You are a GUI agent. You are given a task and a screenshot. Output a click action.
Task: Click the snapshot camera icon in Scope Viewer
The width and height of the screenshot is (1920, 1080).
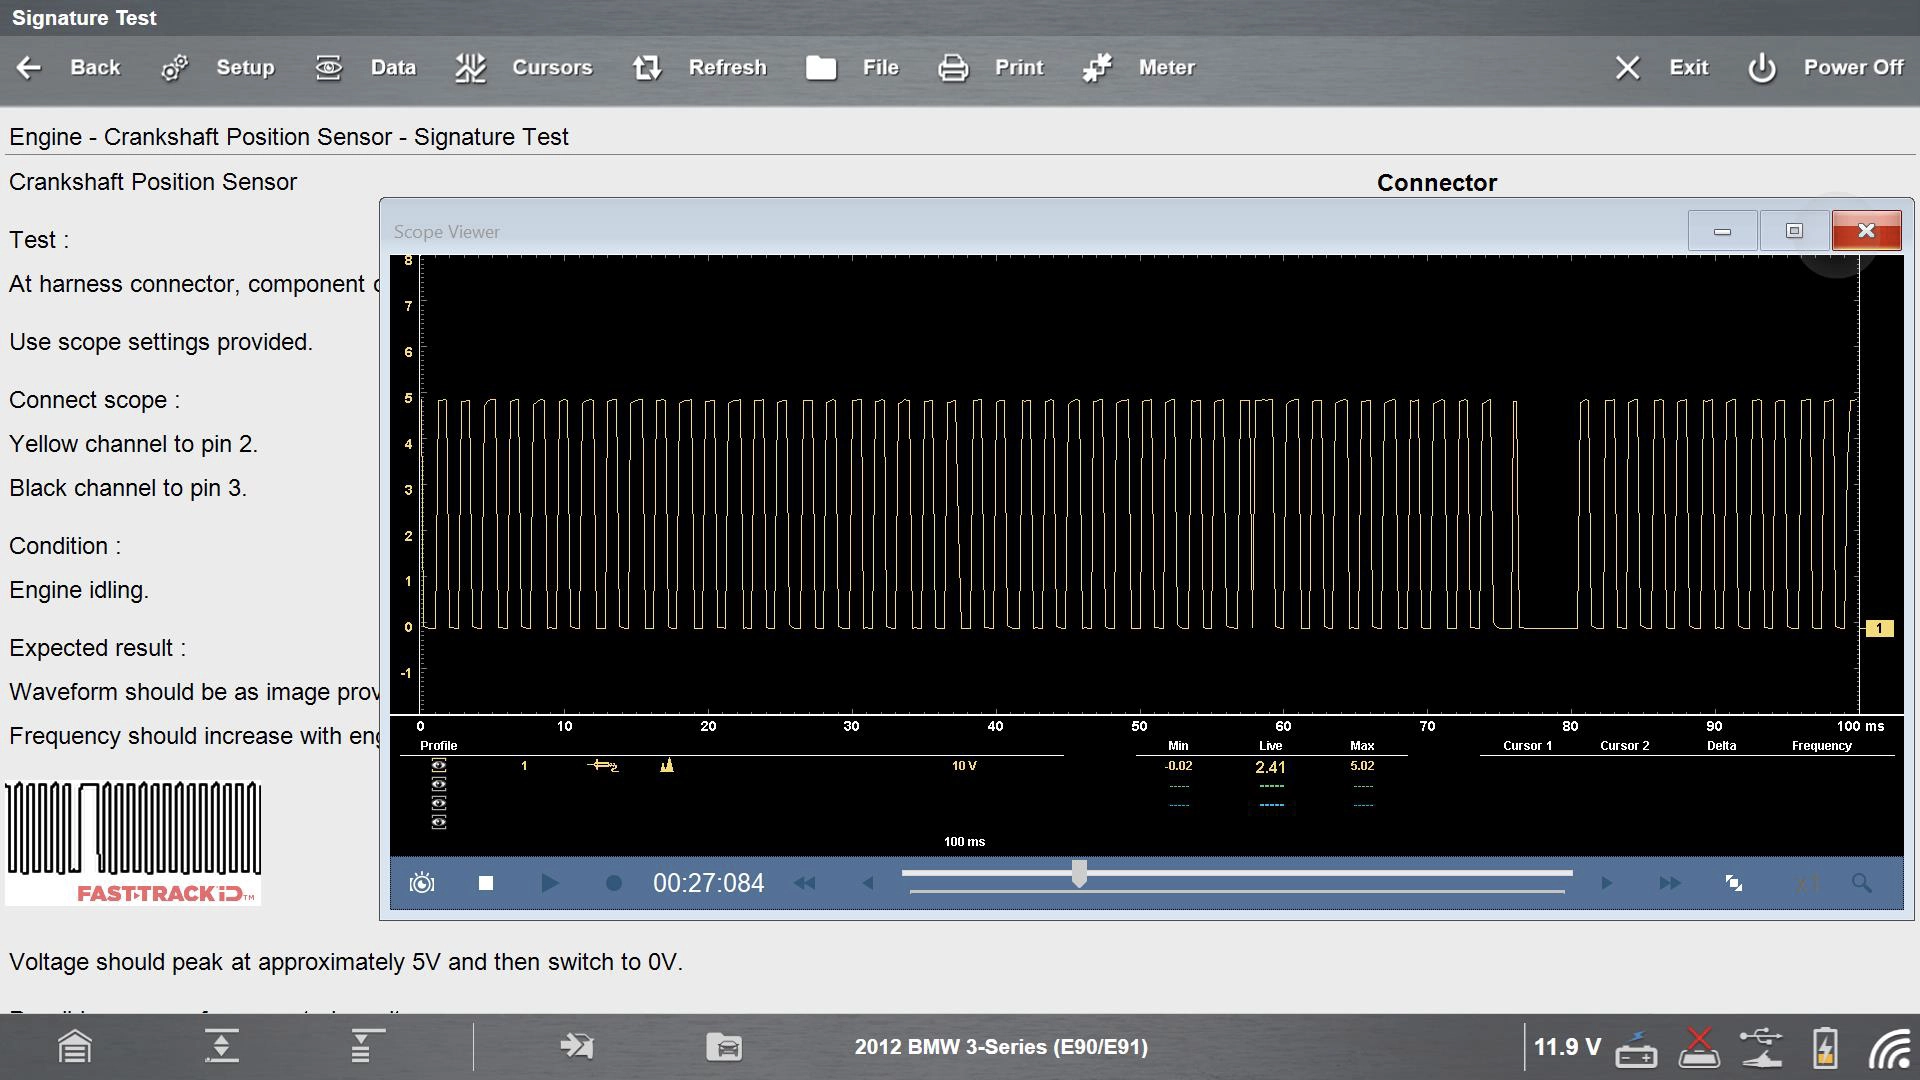click(x=422, y=883)
